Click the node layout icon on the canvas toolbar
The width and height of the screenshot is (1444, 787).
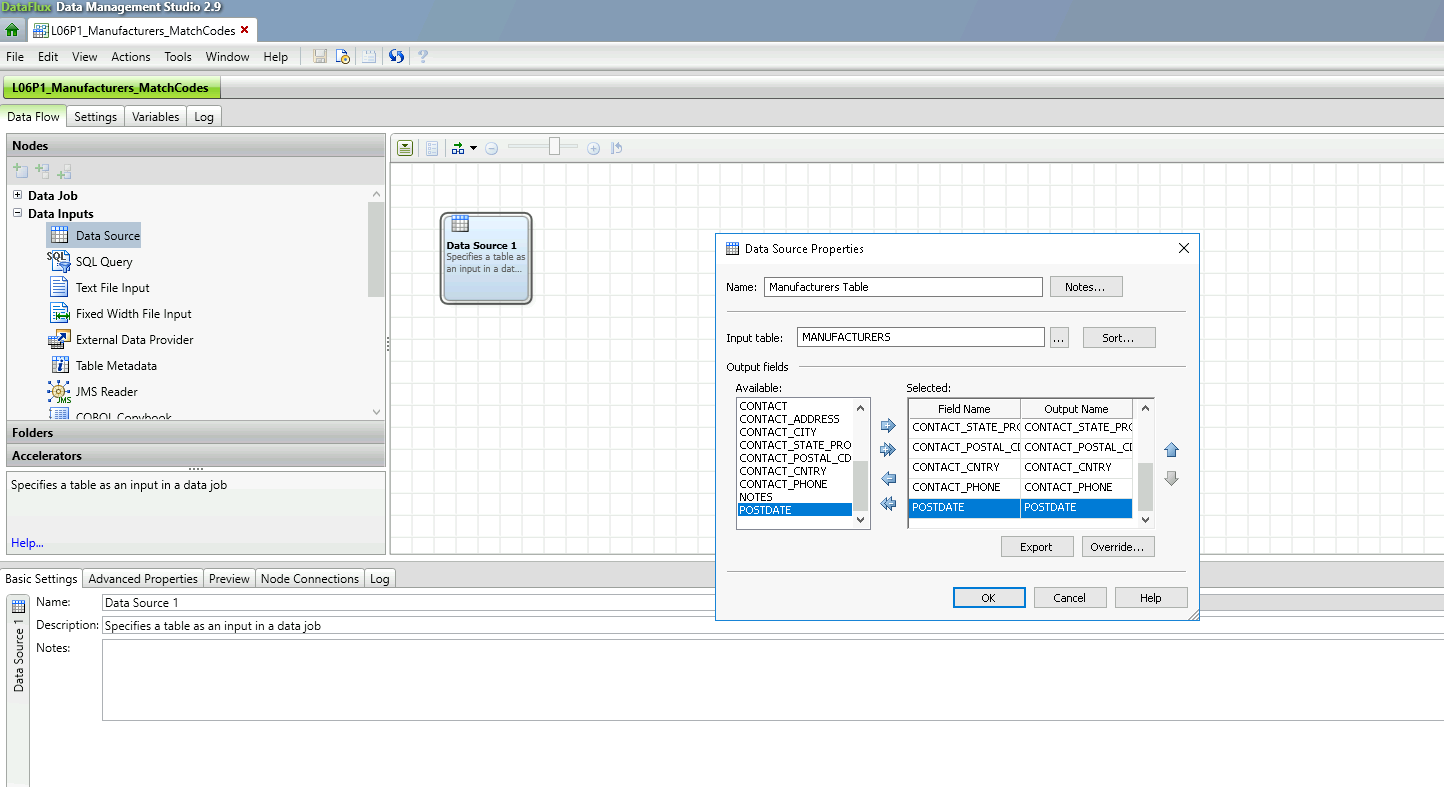tap(458, 148)
